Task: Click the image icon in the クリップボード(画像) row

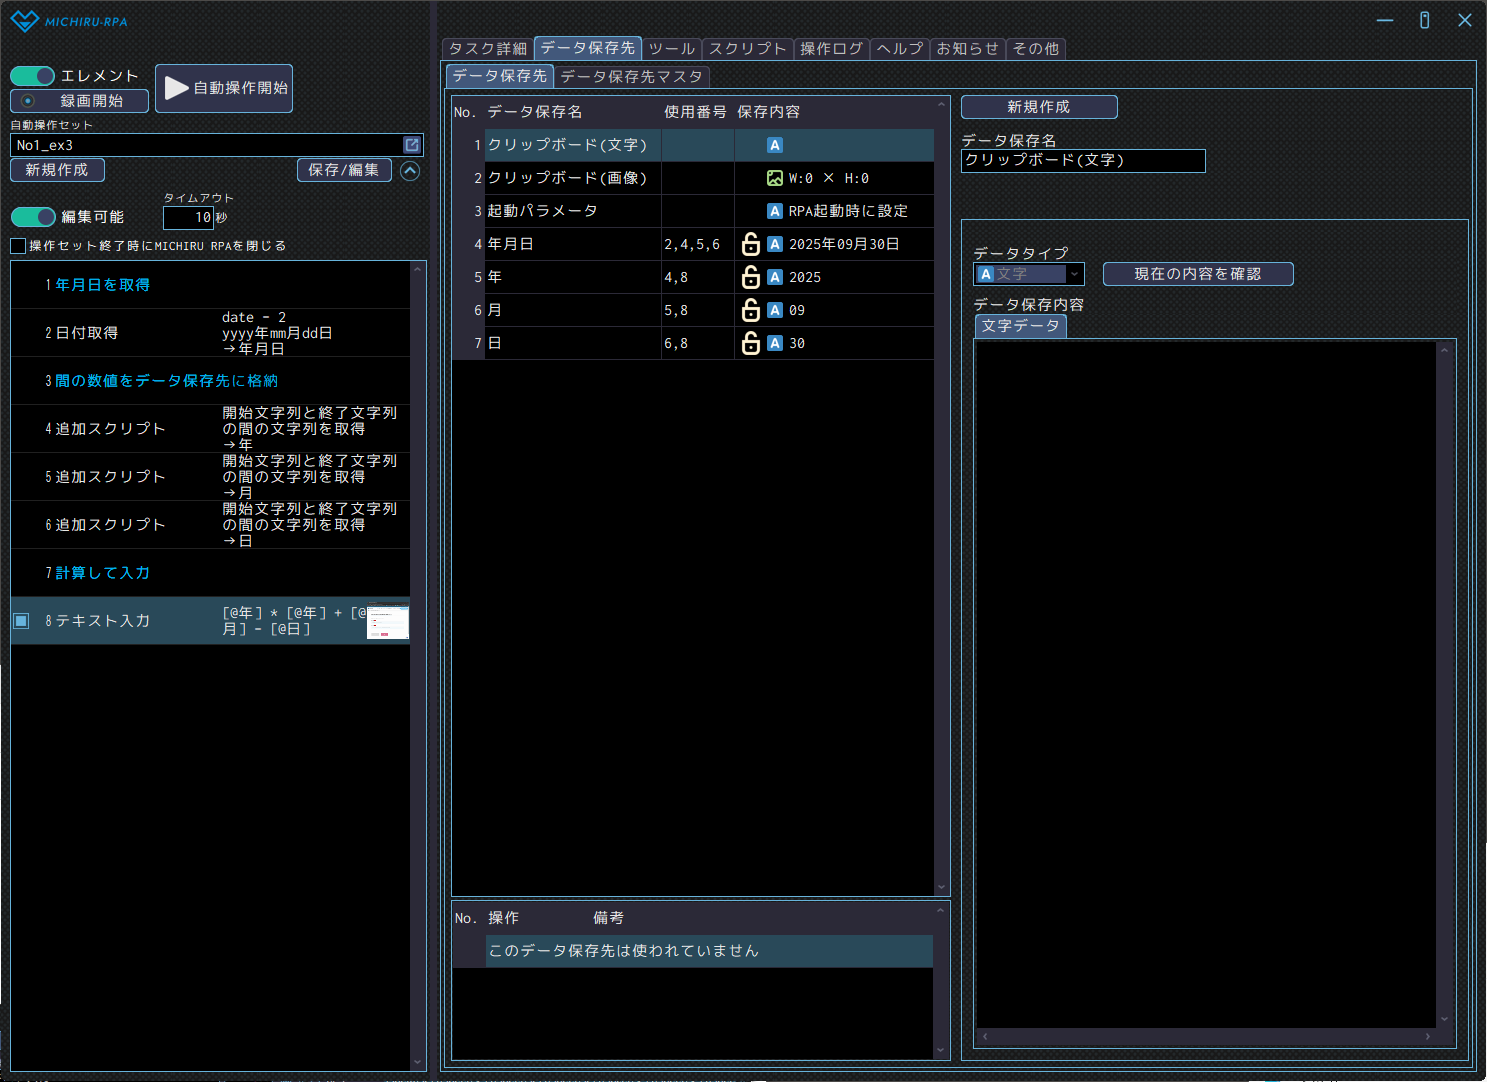Action: (x=774, y=178)
